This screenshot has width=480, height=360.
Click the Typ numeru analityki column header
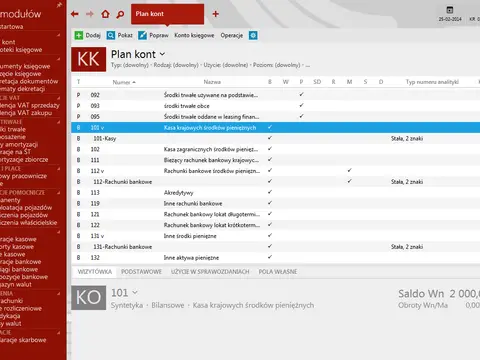tap(432, 82)
